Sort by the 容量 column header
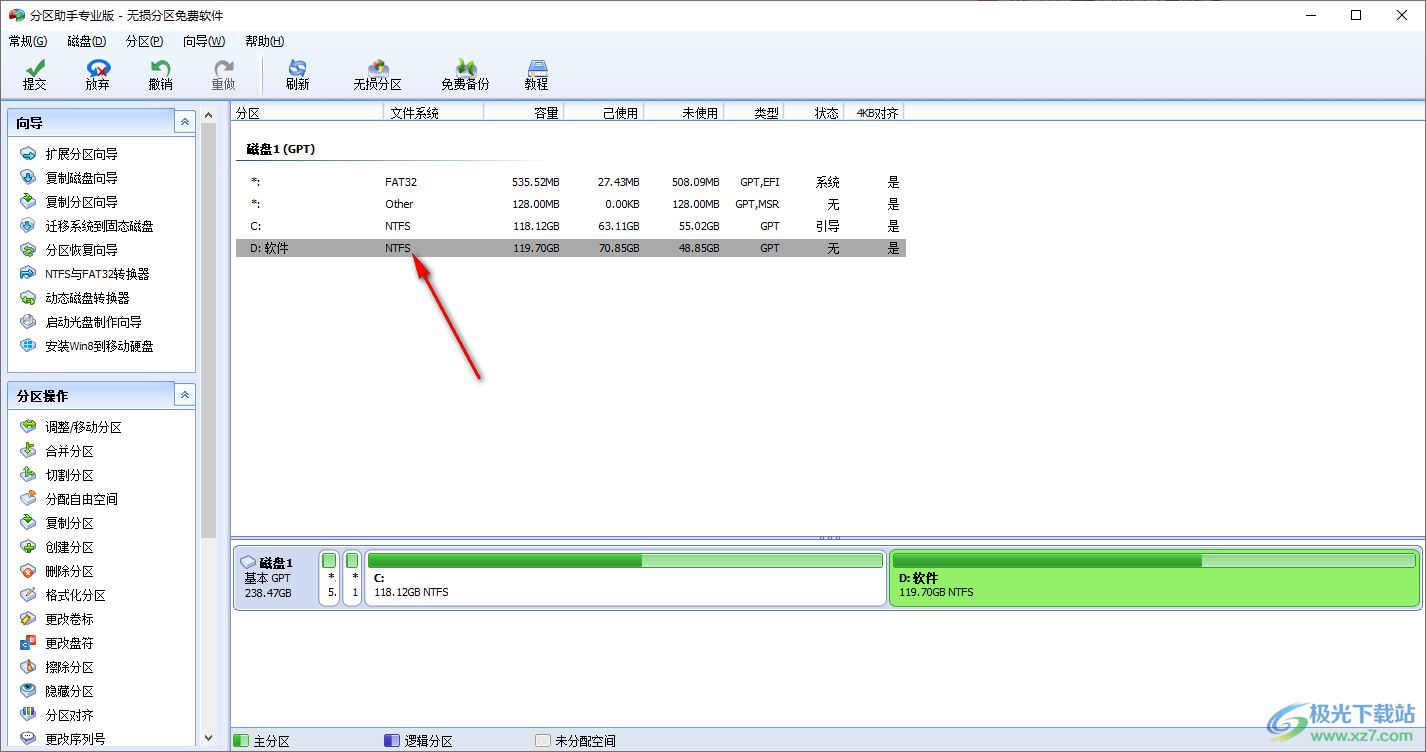The width and height of the screenshot is (1426, 752). (524, 113)
